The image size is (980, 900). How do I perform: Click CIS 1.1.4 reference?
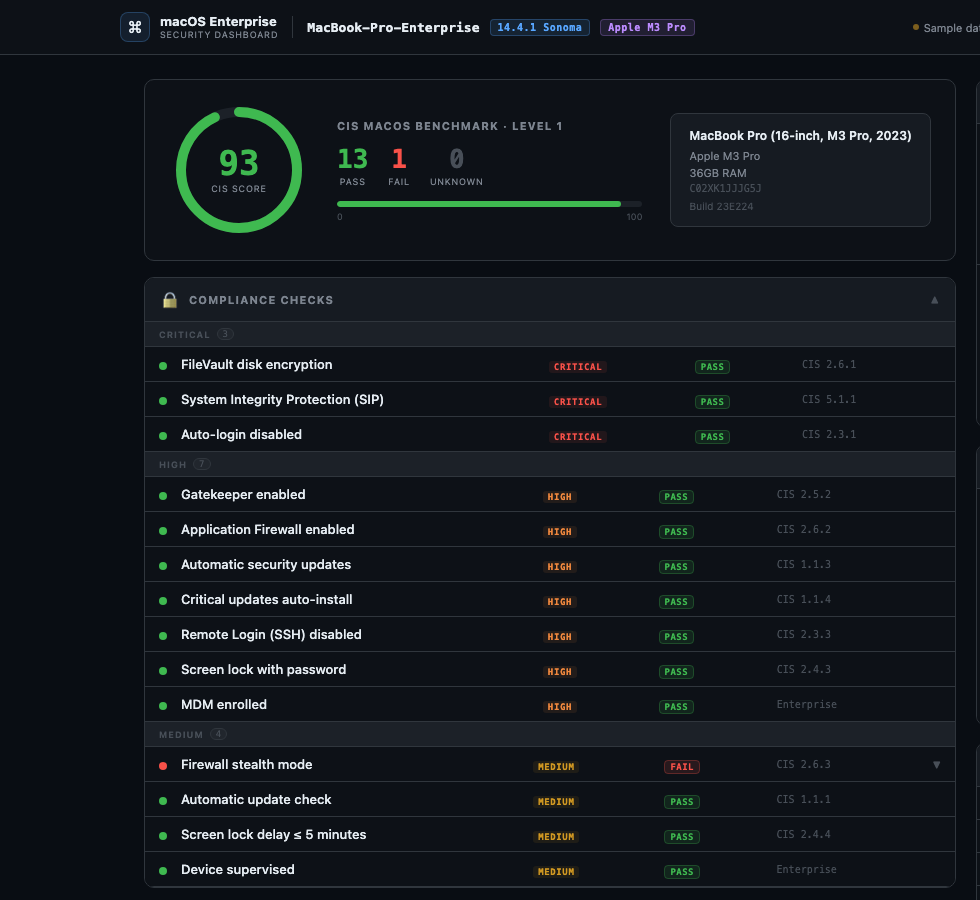tap(804, 599)
